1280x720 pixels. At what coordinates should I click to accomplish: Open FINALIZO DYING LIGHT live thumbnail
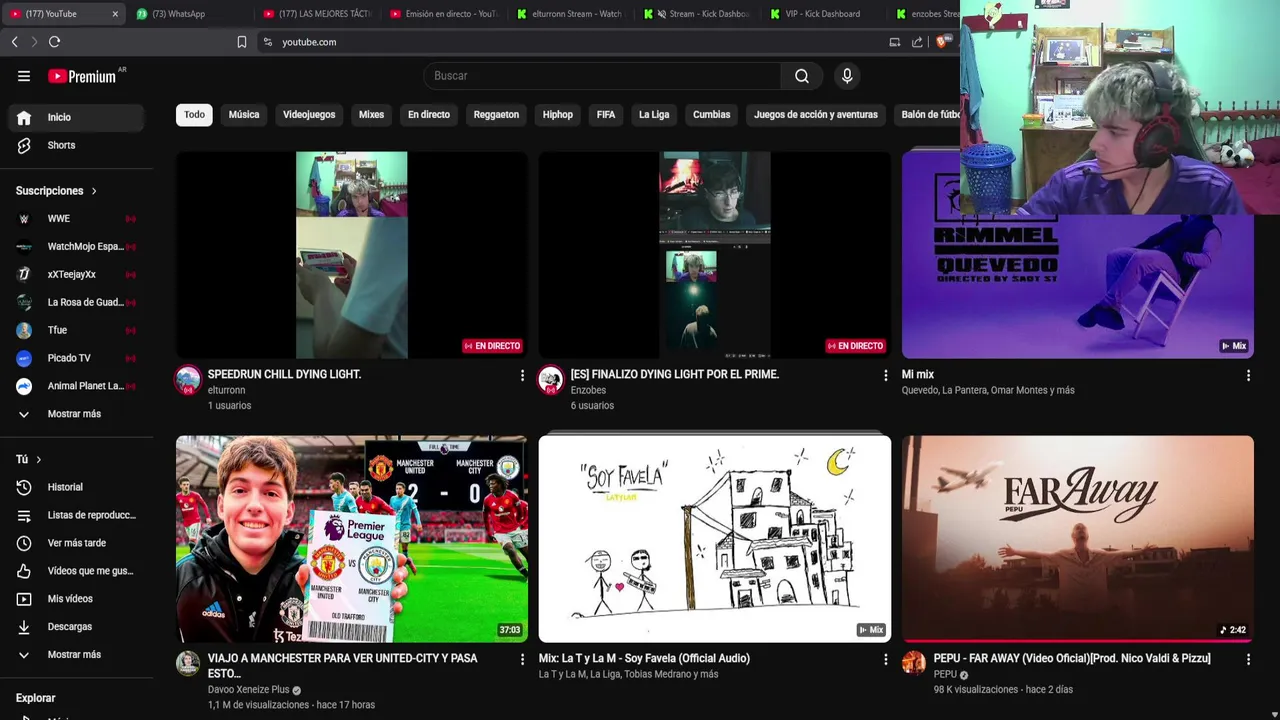click(x=715, y=255)
